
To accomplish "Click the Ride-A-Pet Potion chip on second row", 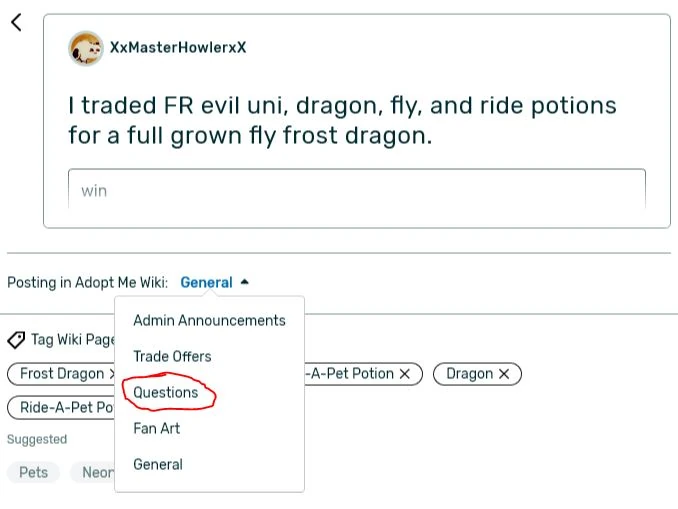I will (64, 408).
